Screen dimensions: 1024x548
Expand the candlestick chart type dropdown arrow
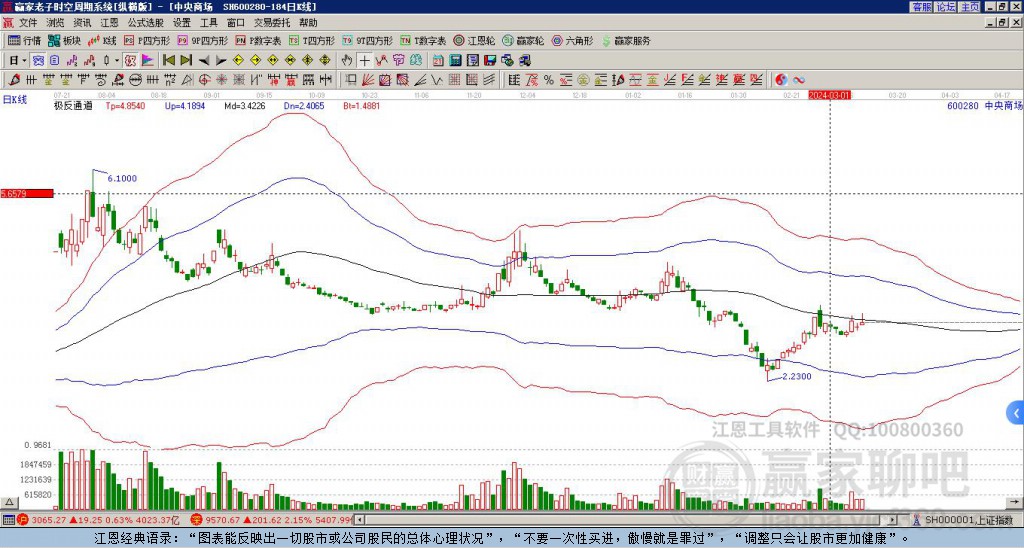(x=117, y=61)
